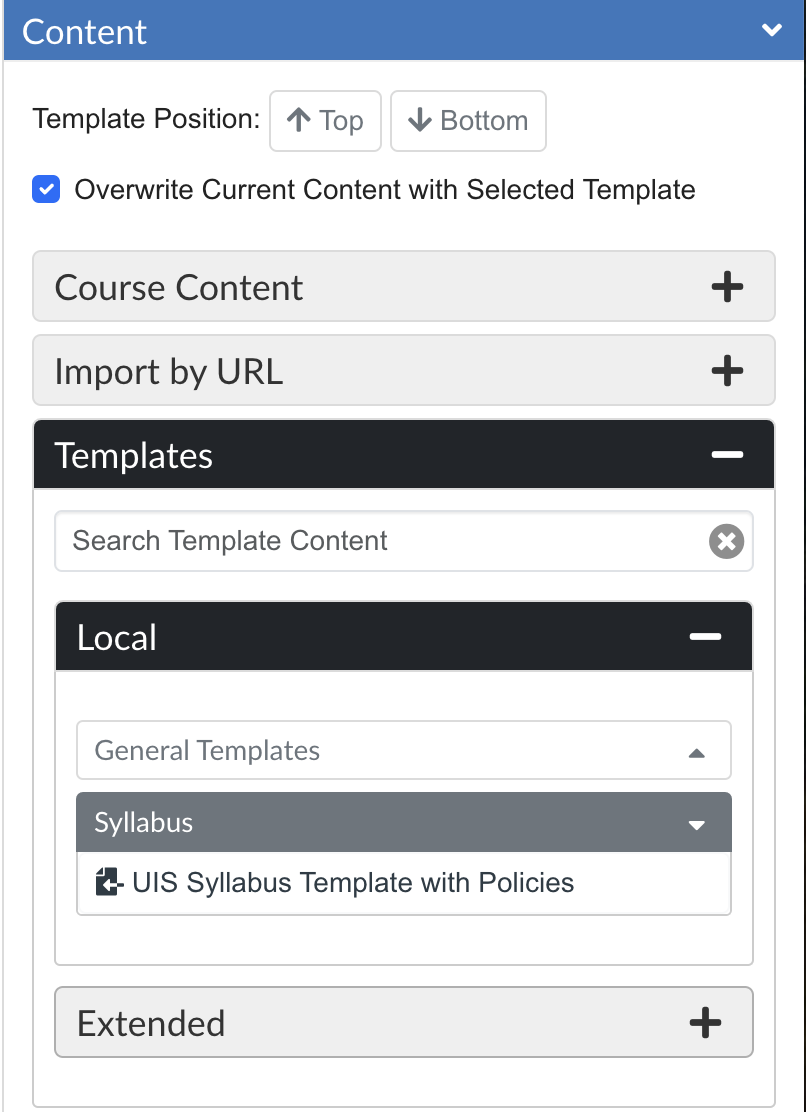The height and width of the screenshot is (1112, 806).
Task: Clear the template search with X icon
Action: click(x=727, y=542)
